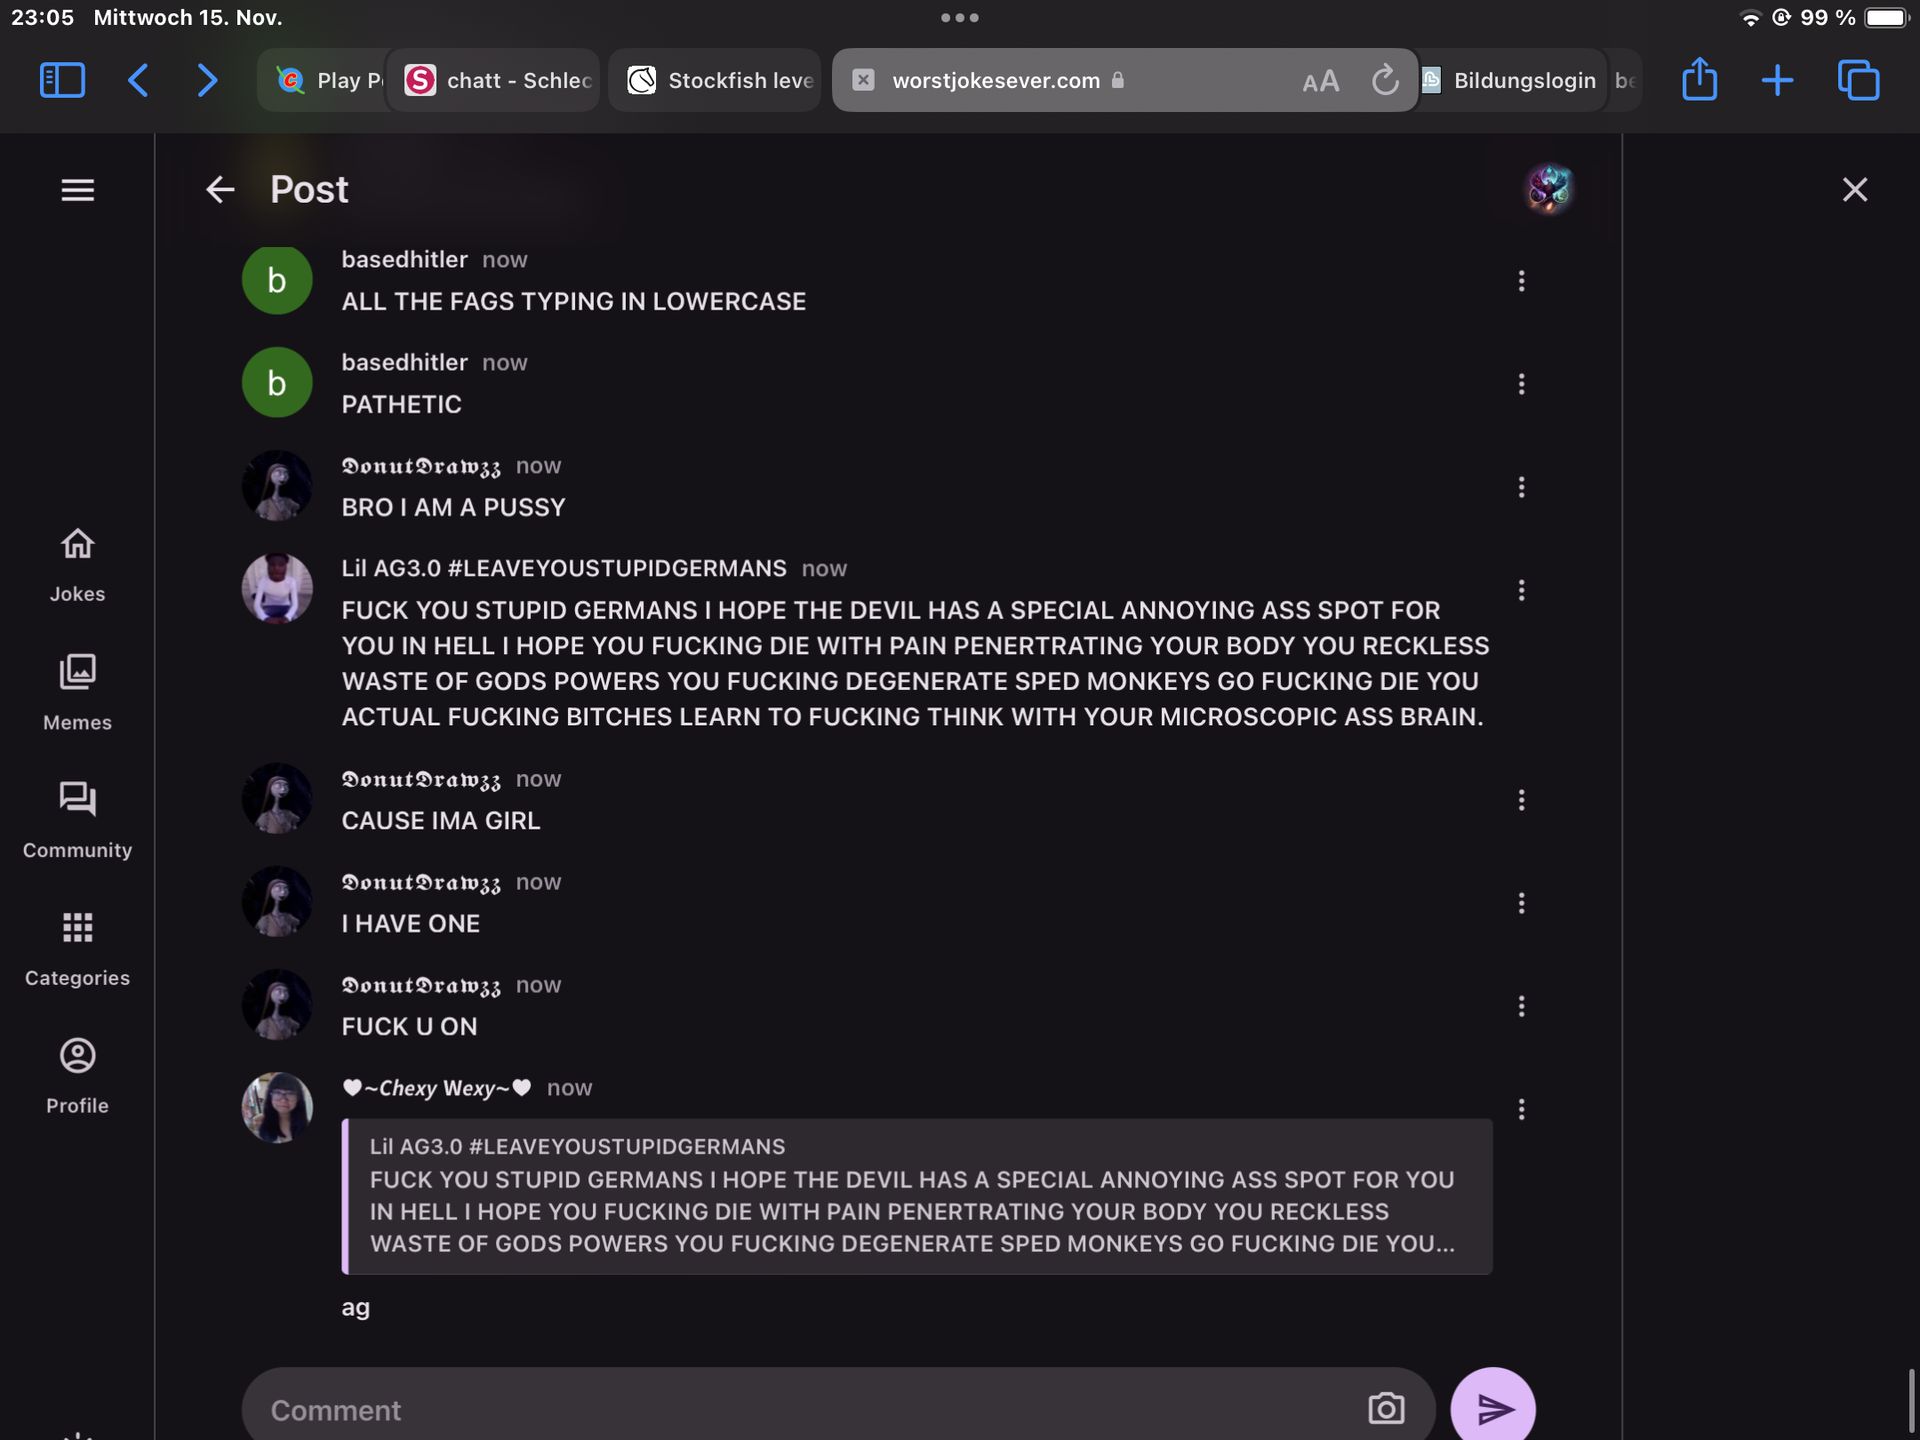The width and height of the screenshot is (1920, 1440).
Task: Open the Profile page
Action: 77,1076
